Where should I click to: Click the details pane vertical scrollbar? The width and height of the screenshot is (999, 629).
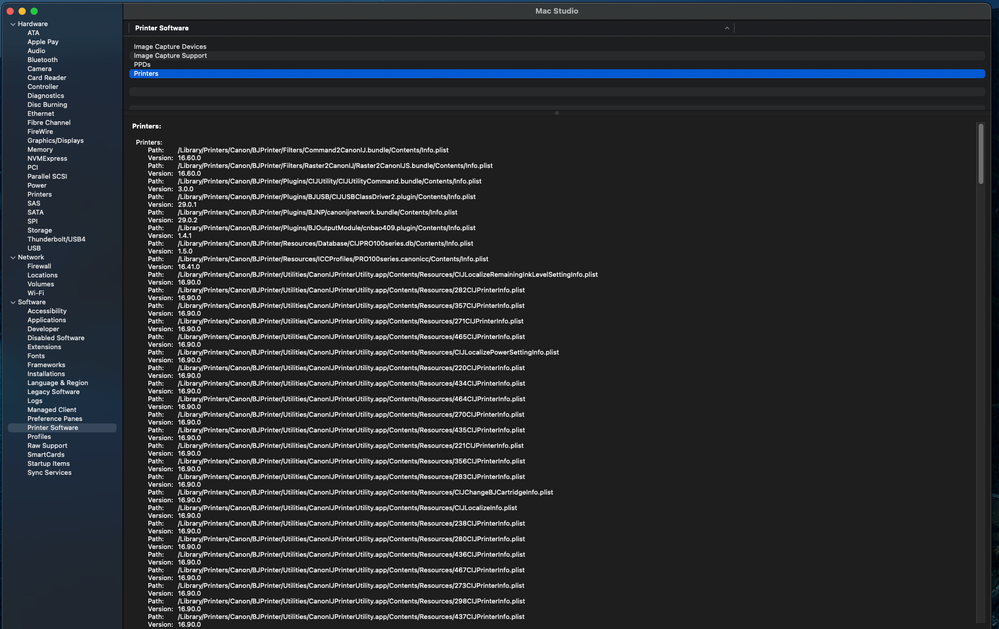[x=981, y=154]
